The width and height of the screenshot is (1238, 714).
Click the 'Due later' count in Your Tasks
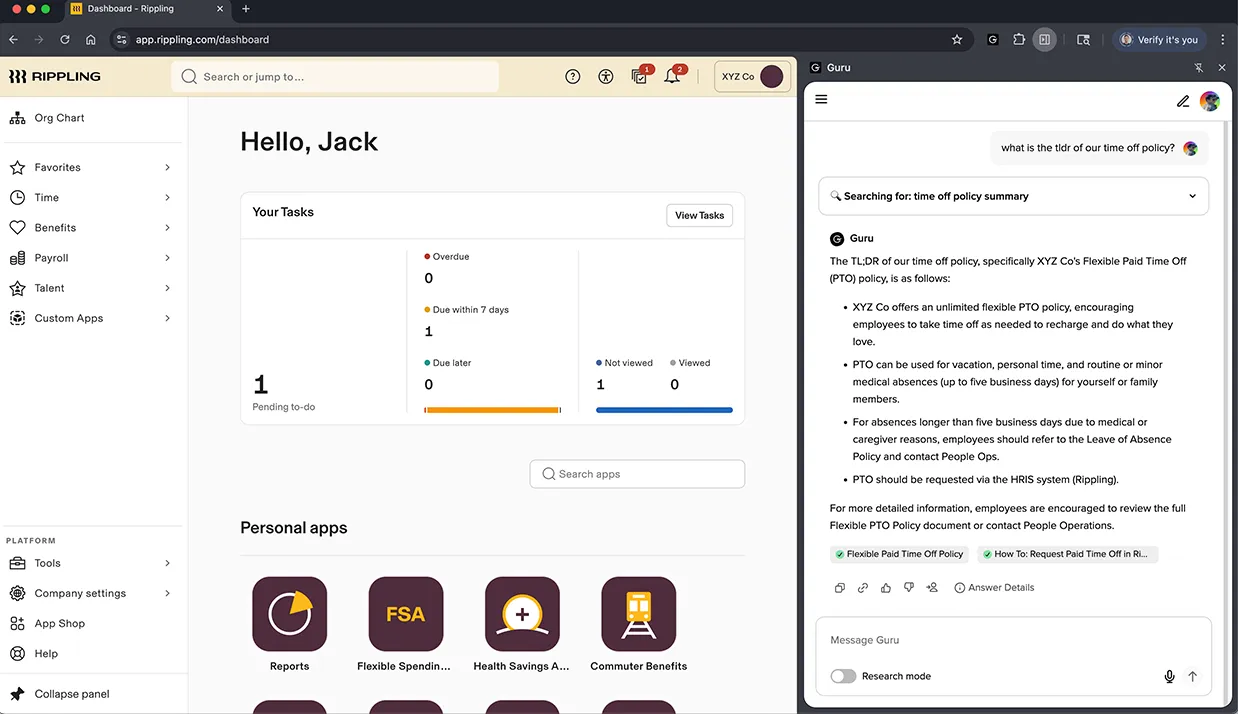[429, 385]
